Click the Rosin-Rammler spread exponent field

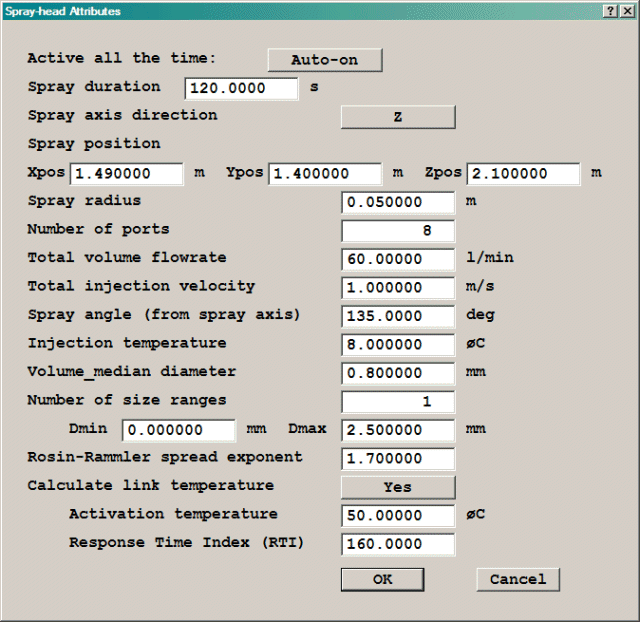pos(398,458)
